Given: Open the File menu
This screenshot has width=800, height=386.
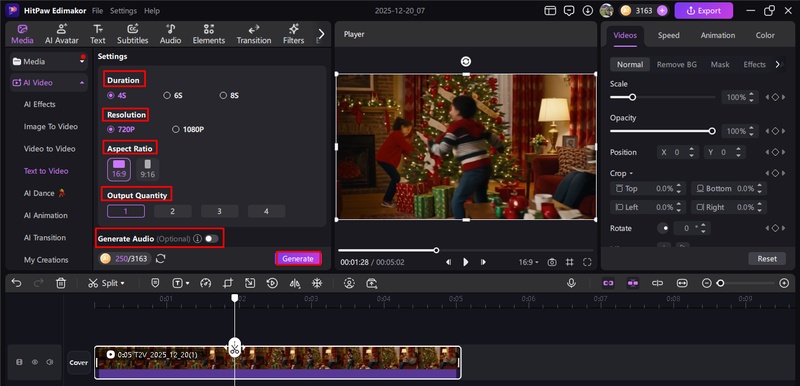Looking at the screenshot, I should [97, 11].
